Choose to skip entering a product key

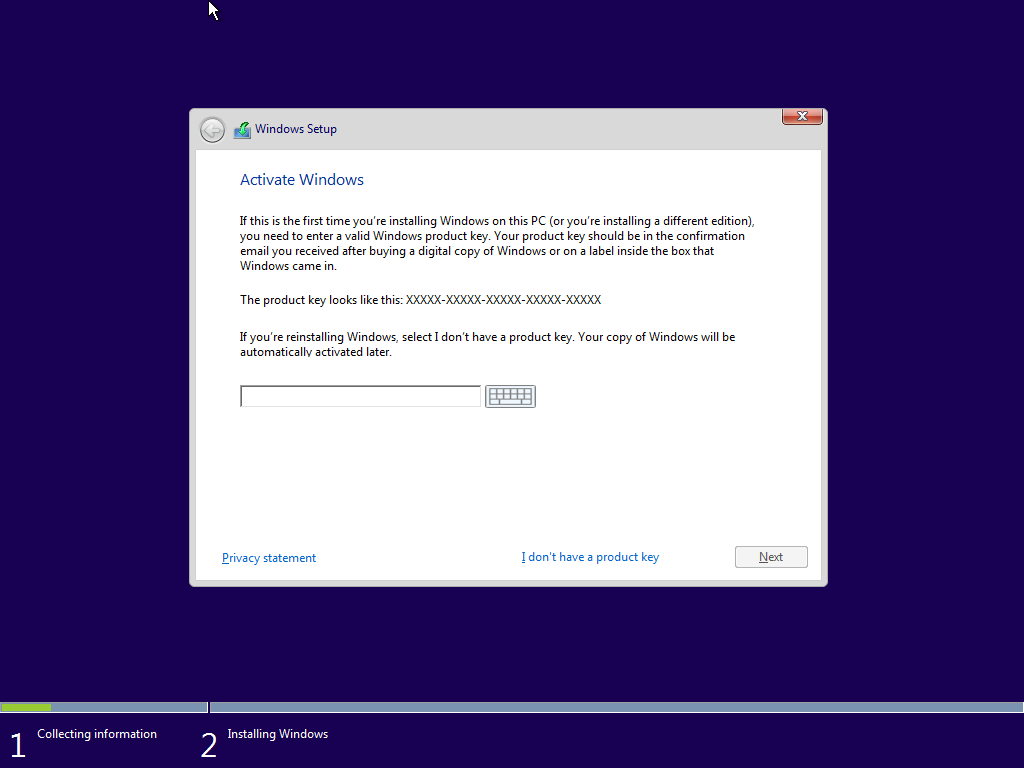[x=590, y=557]
